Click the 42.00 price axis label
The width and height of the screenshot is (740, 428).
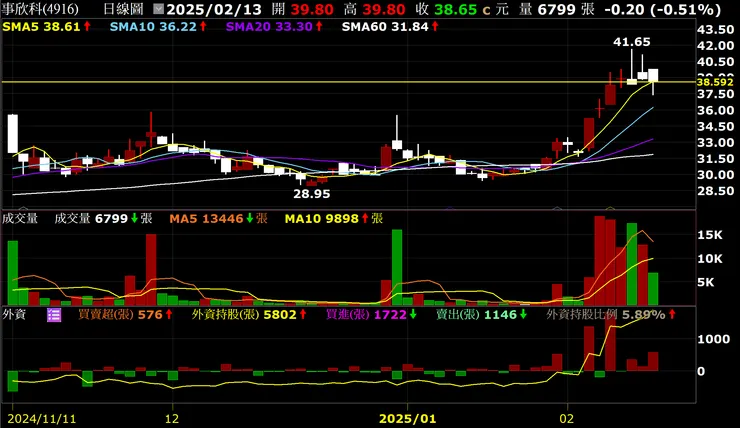(x=715, y=46)
